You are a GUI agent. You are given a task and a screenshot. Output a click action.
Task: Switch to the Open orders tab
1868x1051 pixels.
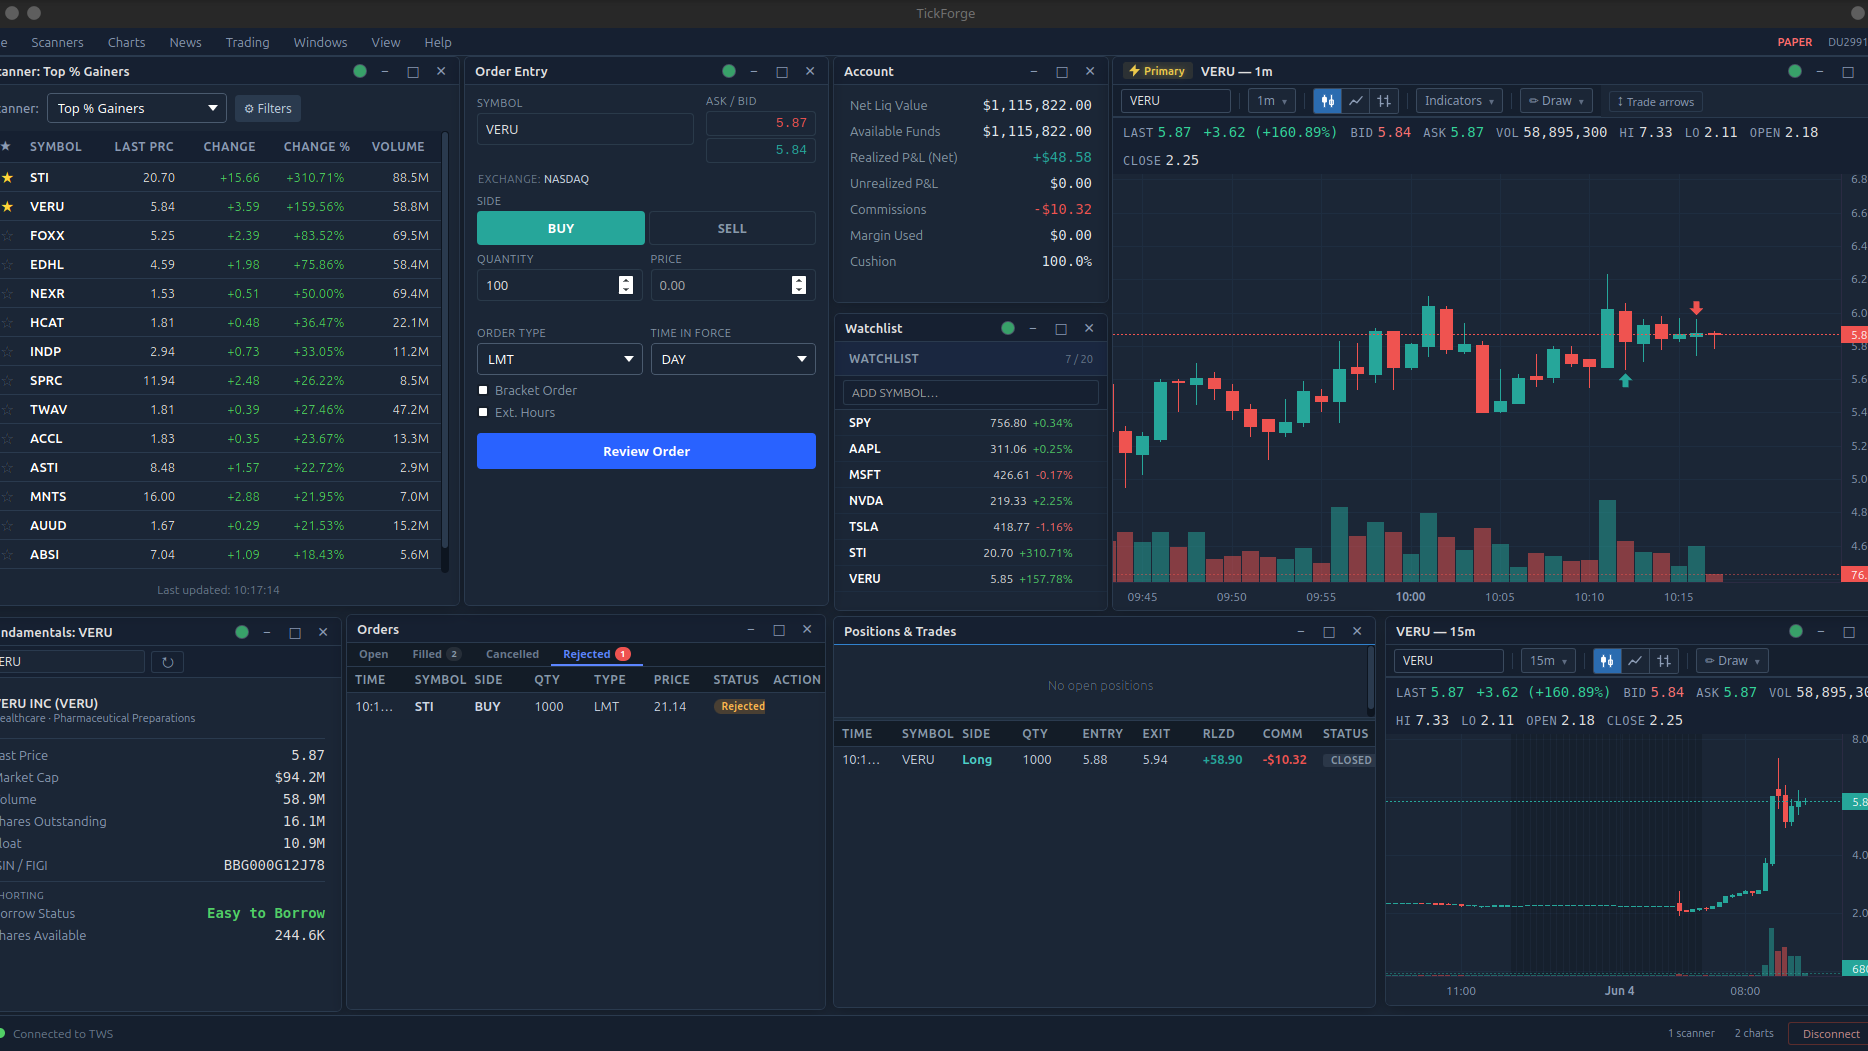[x=373, y=654]
